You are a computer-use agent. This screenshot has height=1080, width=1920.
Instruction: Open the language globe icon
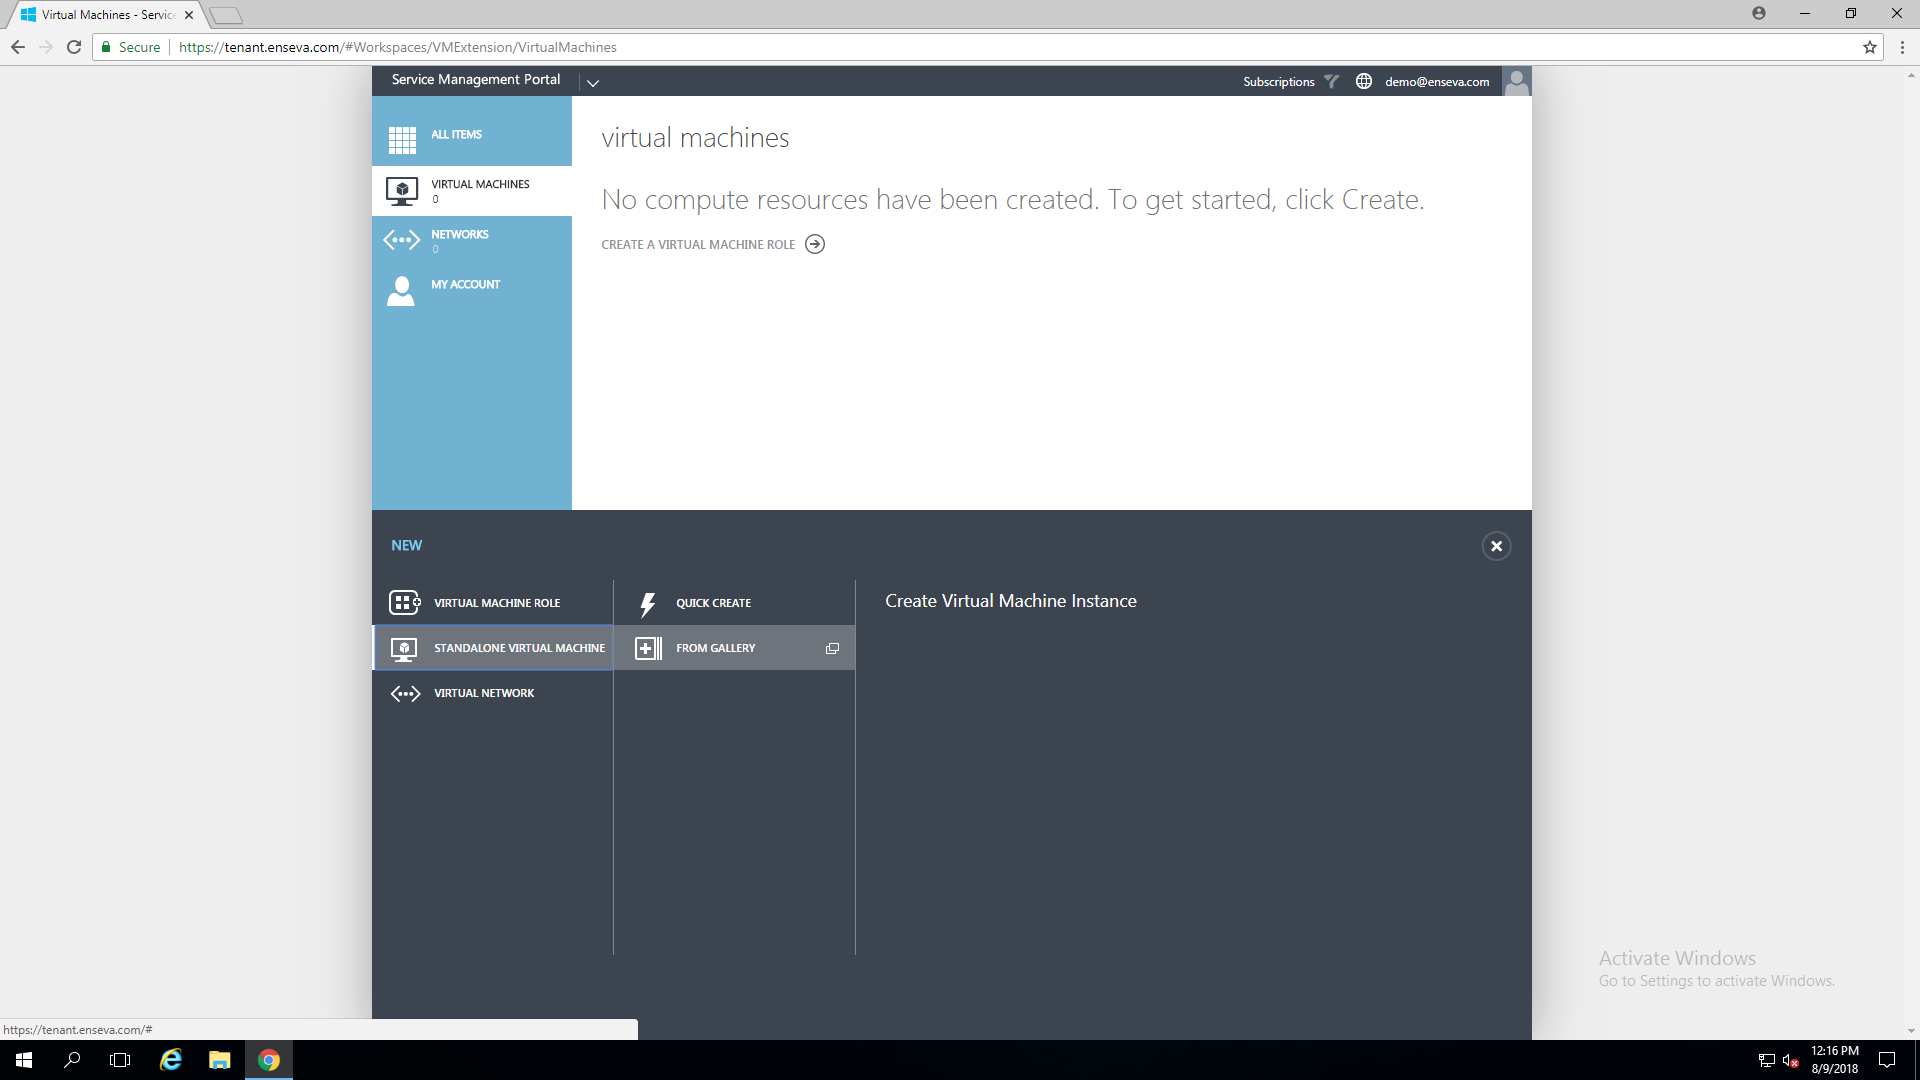click(1364, 82)
